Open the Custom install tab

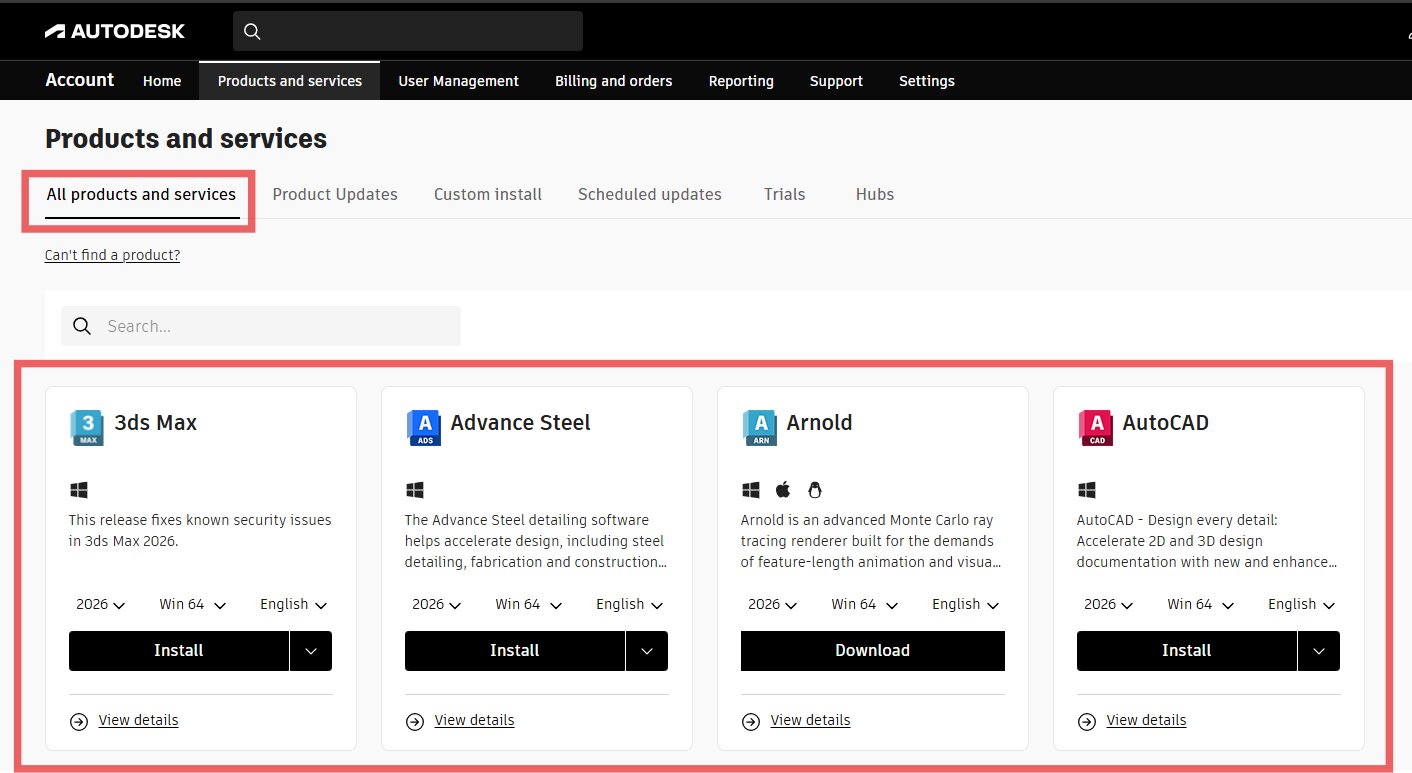point(488,194)
